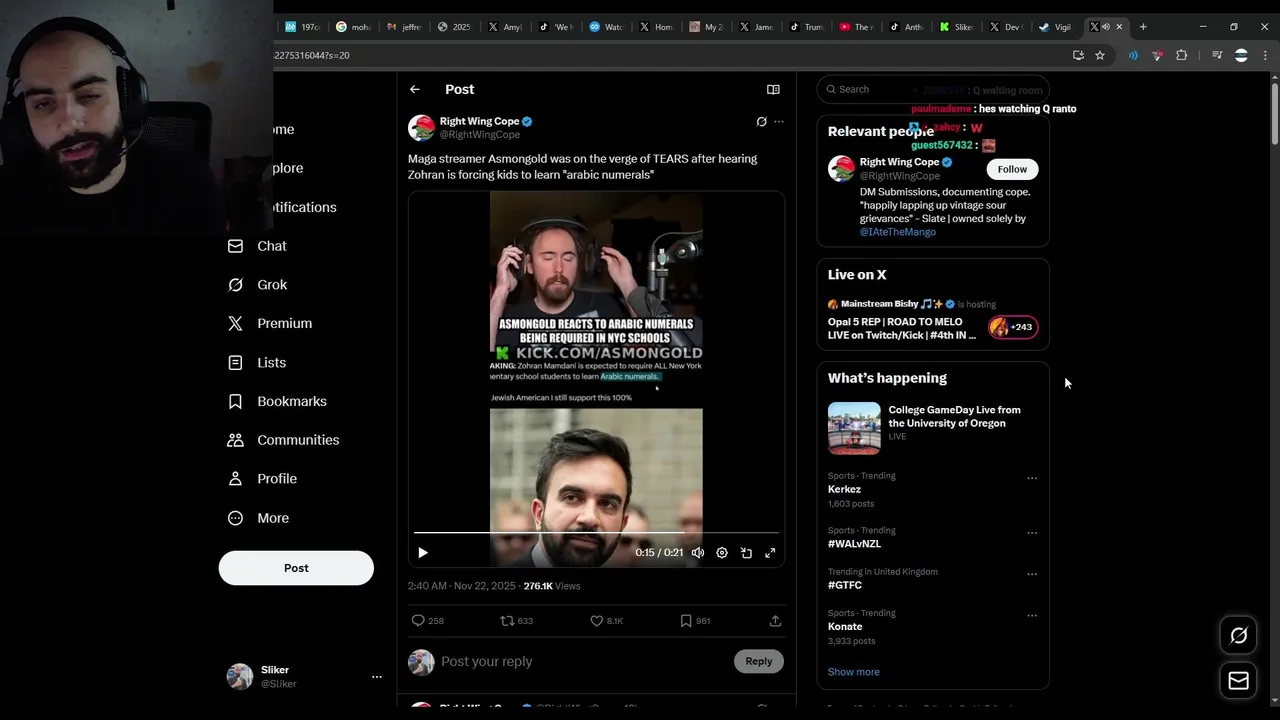The image size is (1280, 720).
Task: Click the 276.1K Views count
Action: click(552, 586)
